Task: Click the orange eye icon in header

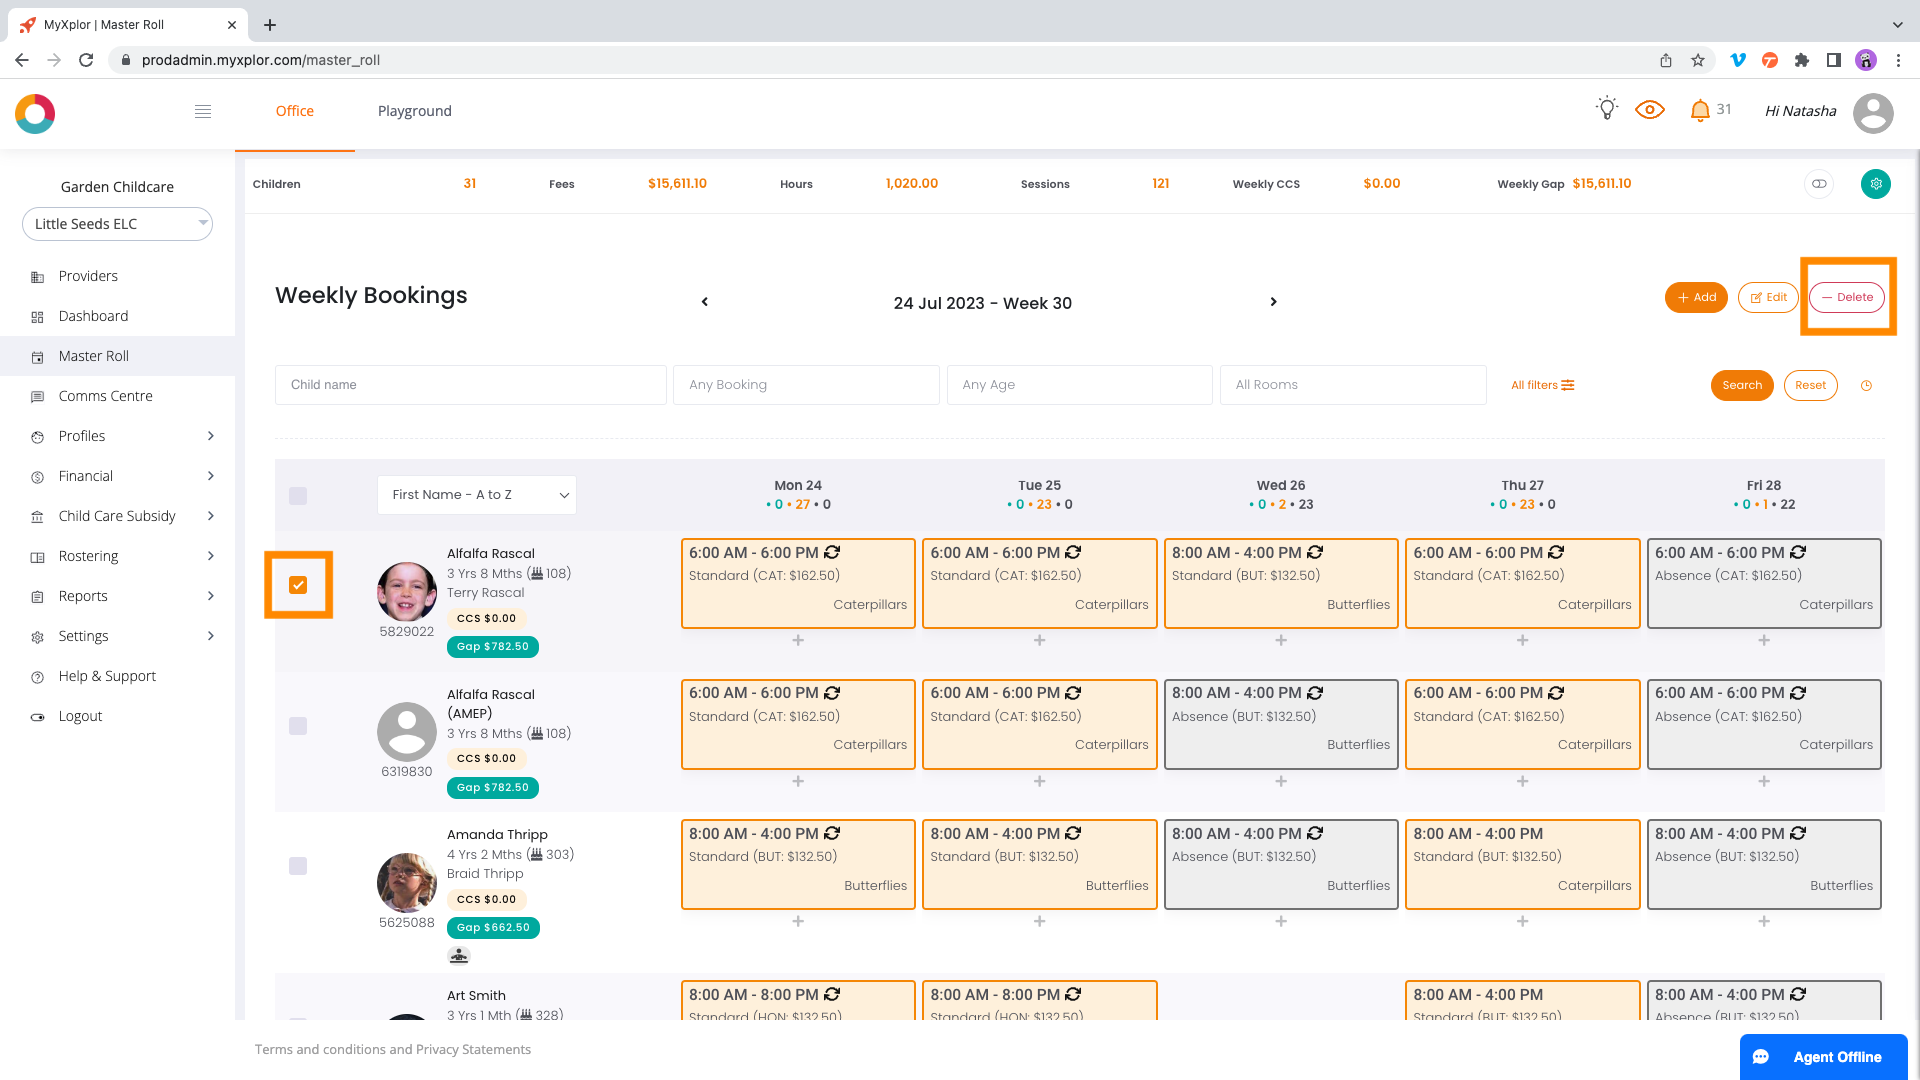Action: pos(1649,110)
